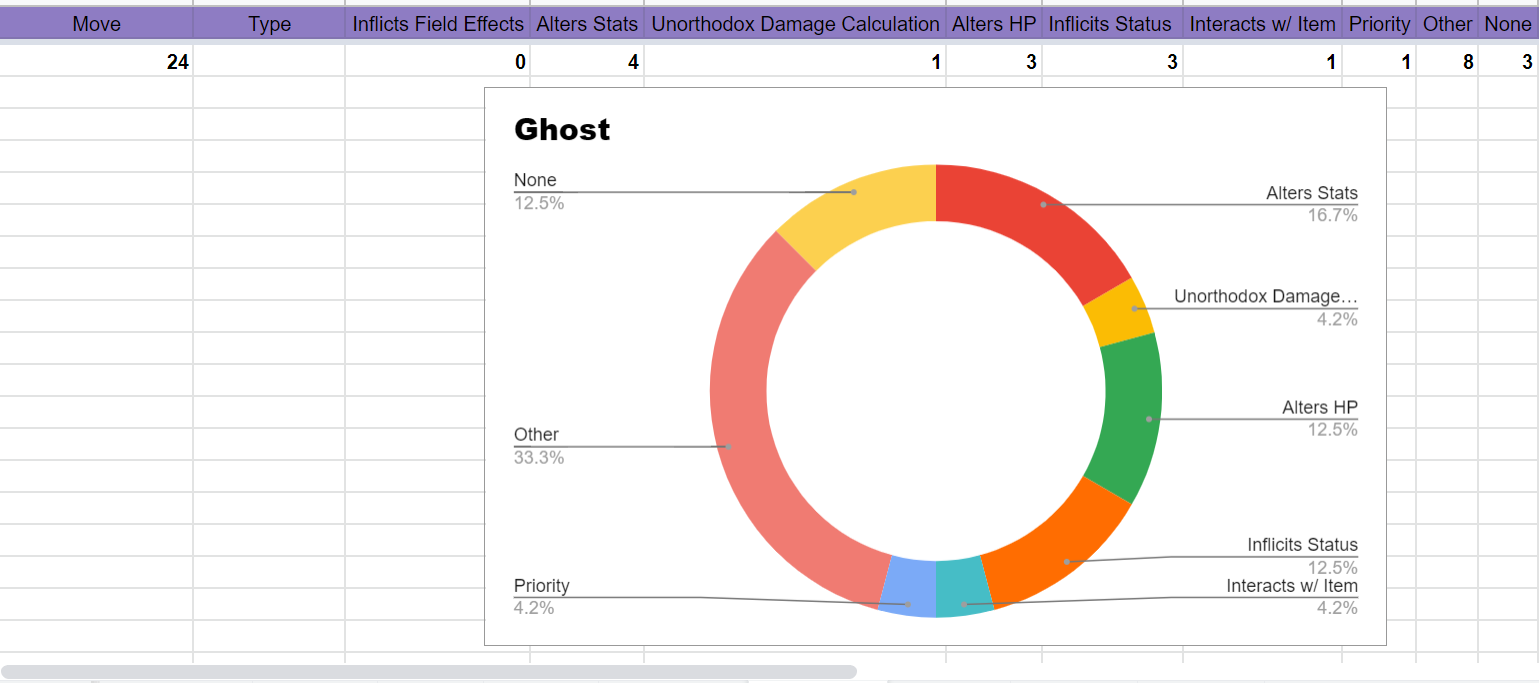
Task: Click the None chart label
Action: tap(535, 181)
